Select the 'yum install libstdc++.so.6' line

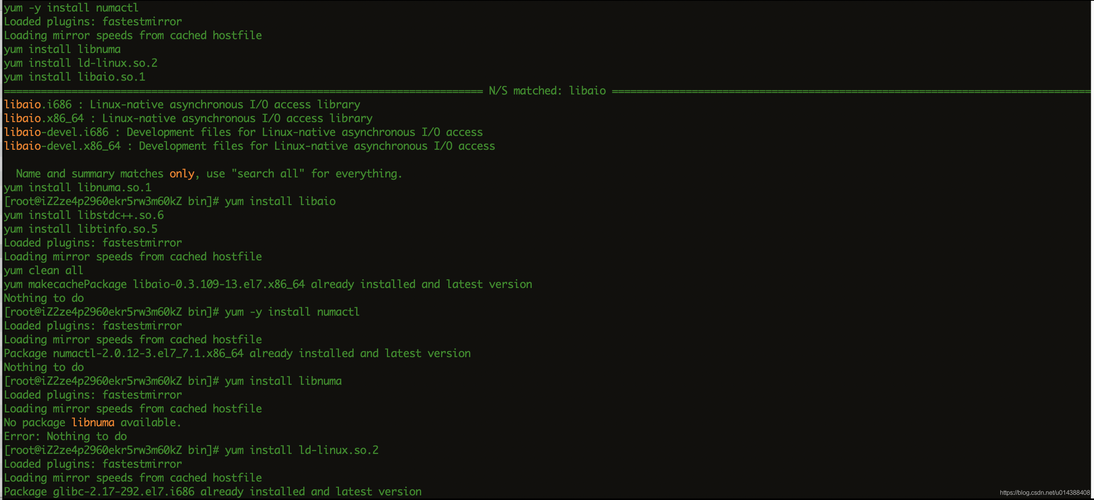83,215
